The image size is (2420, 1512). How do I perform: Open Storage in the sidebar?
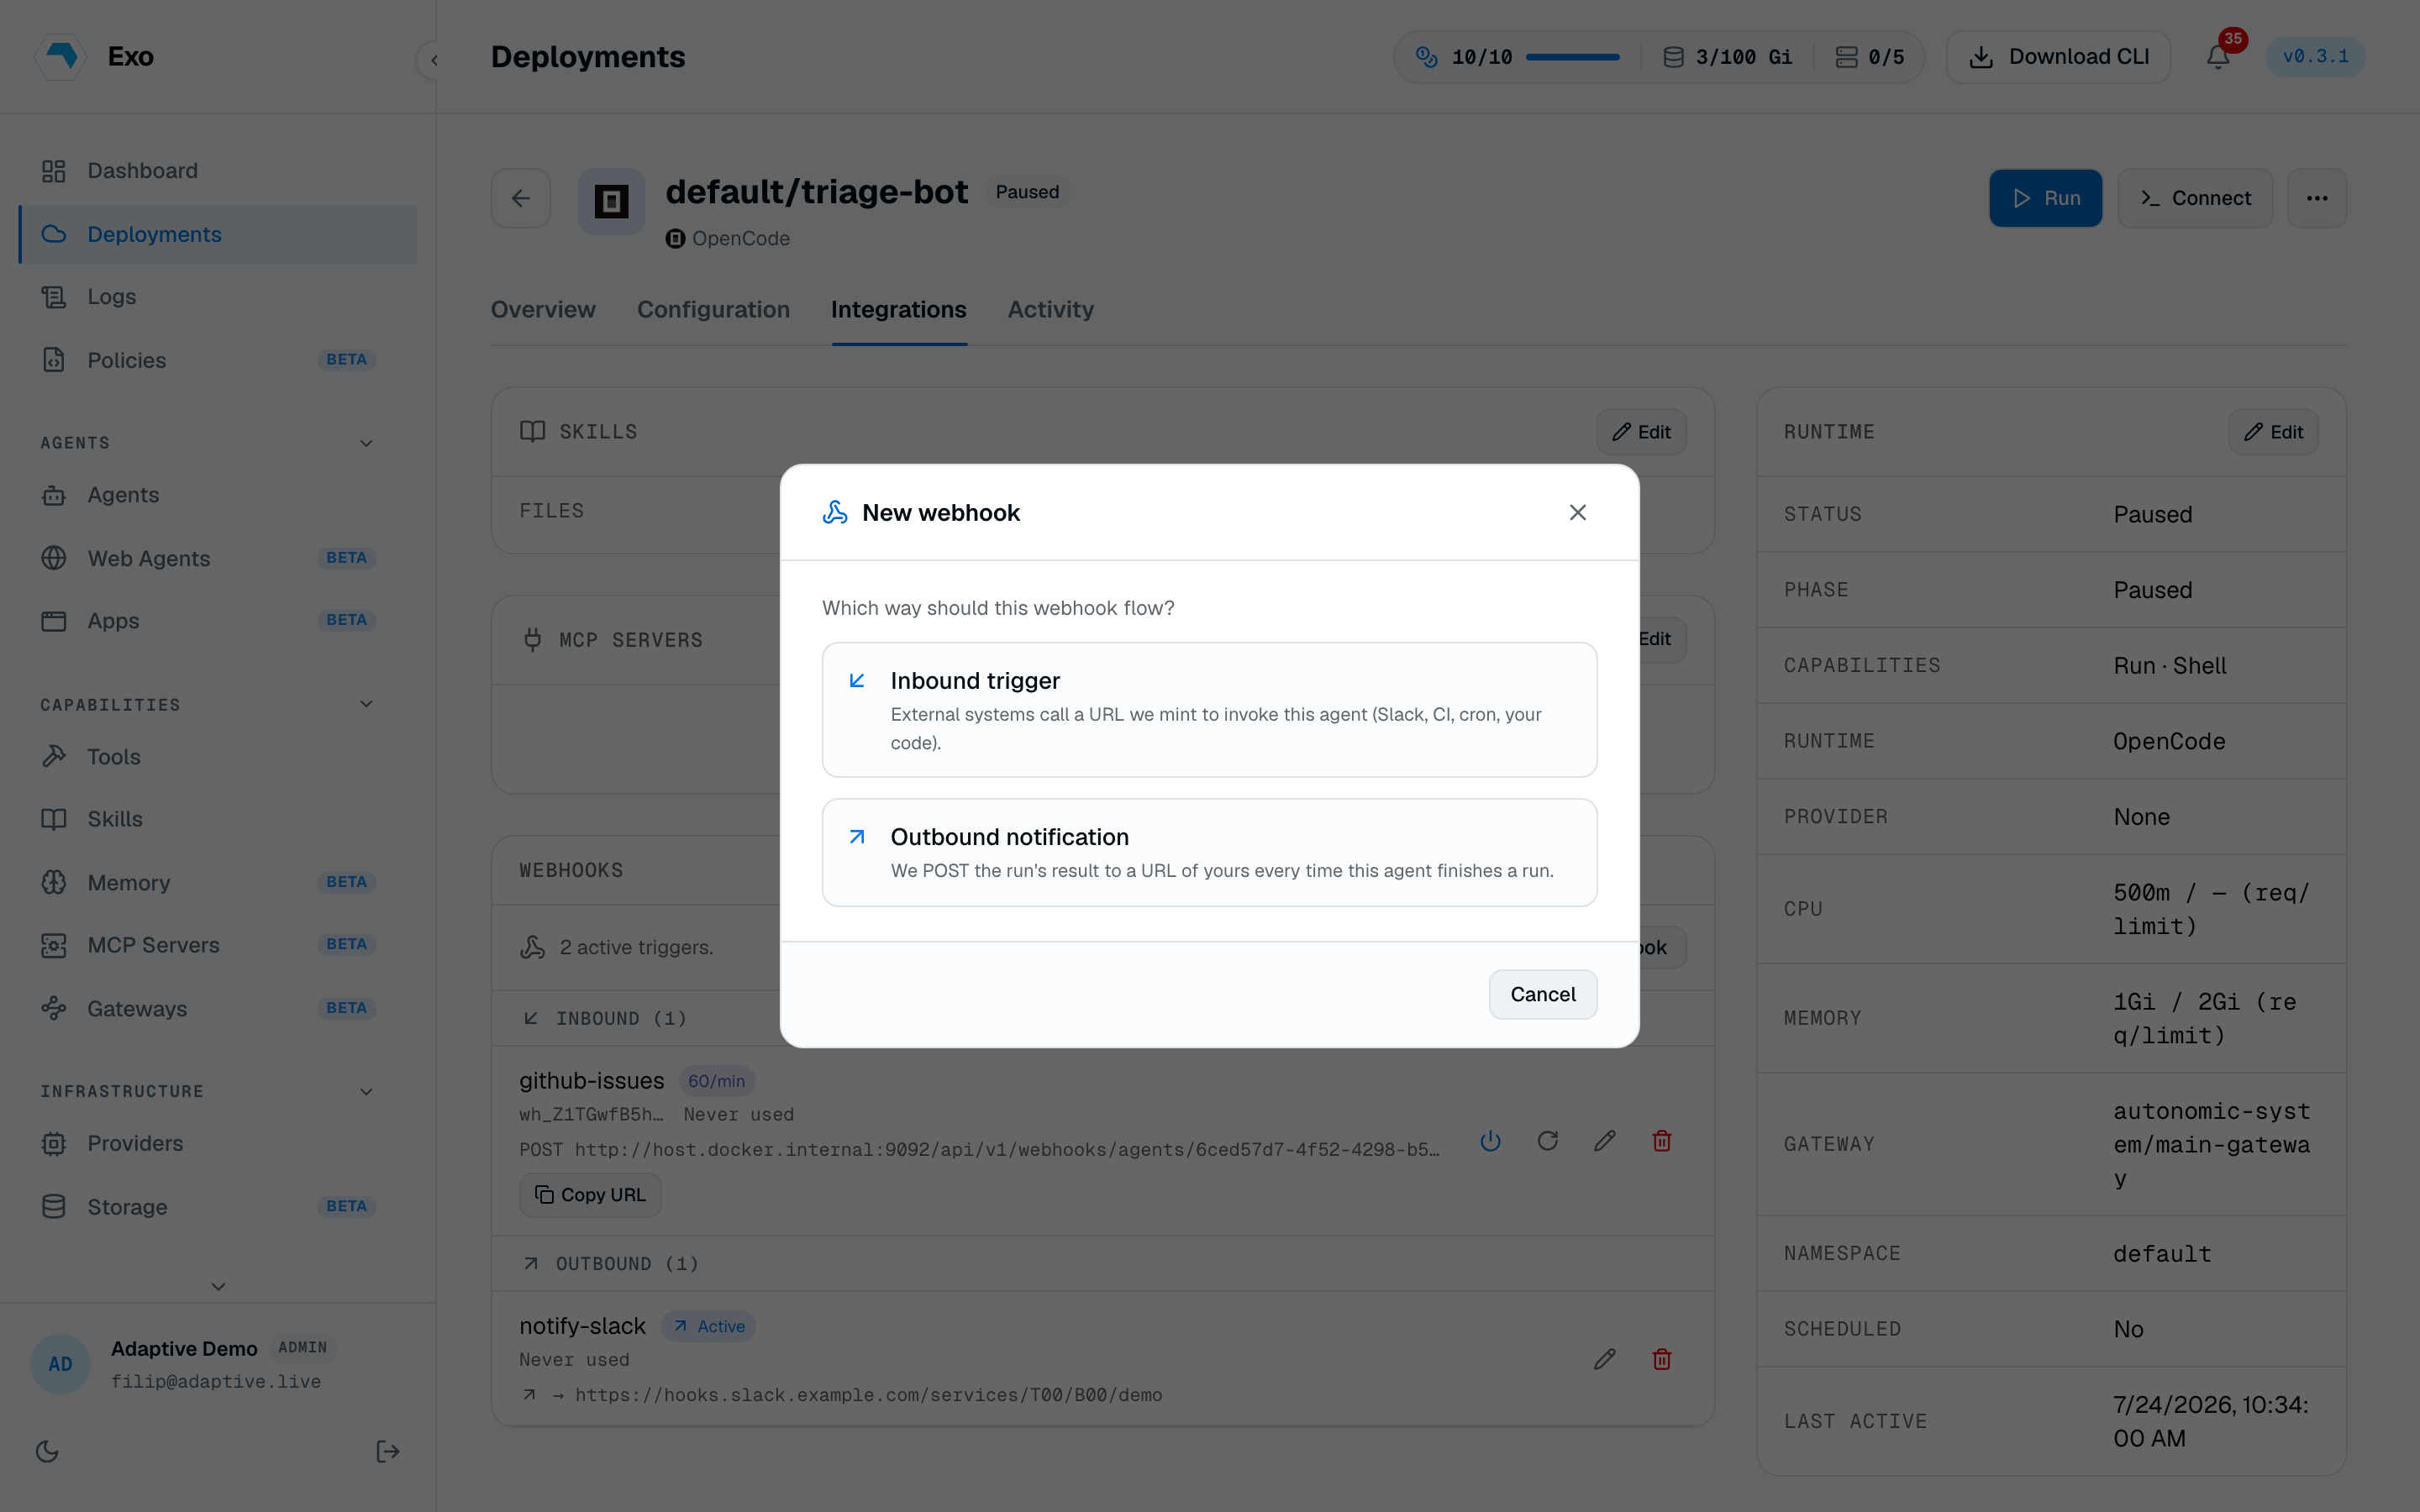point(218,1206)
